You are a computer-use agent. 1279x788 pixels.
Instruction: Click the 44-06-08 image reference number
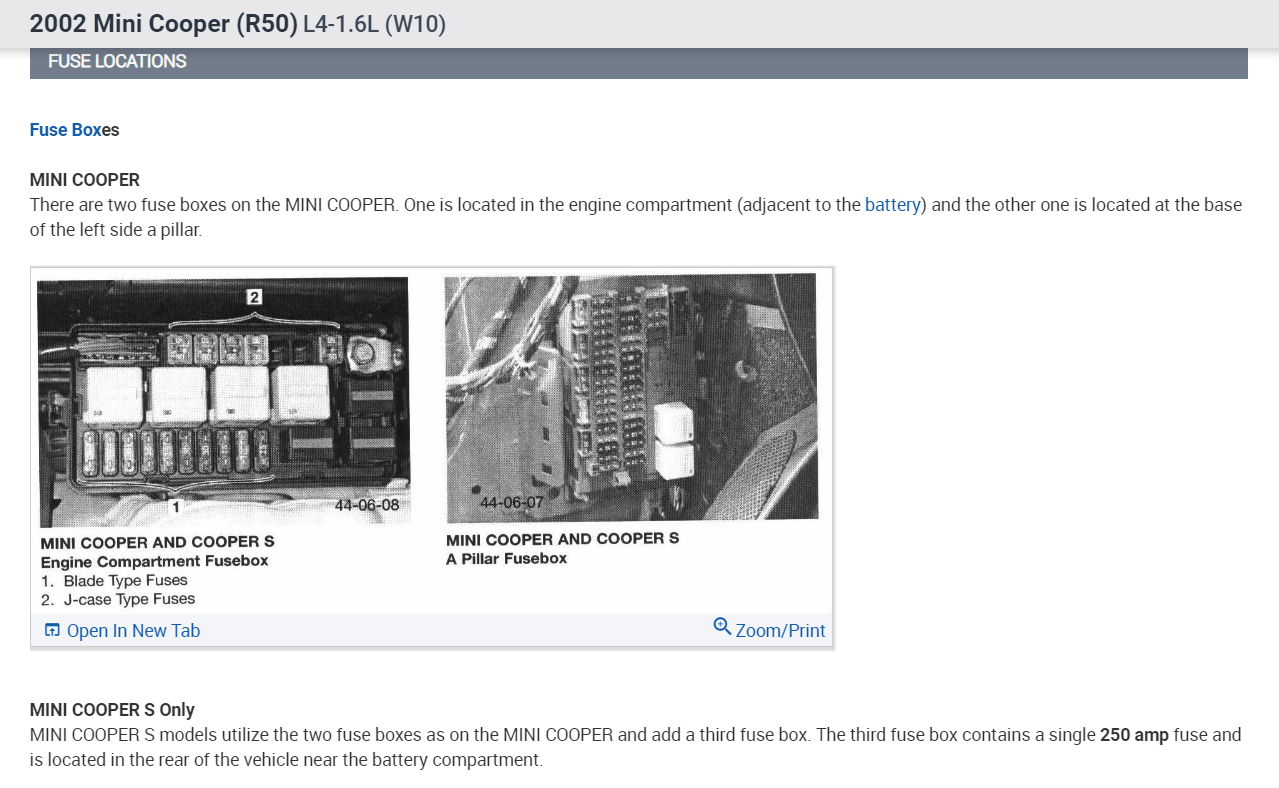coord(367,505)
